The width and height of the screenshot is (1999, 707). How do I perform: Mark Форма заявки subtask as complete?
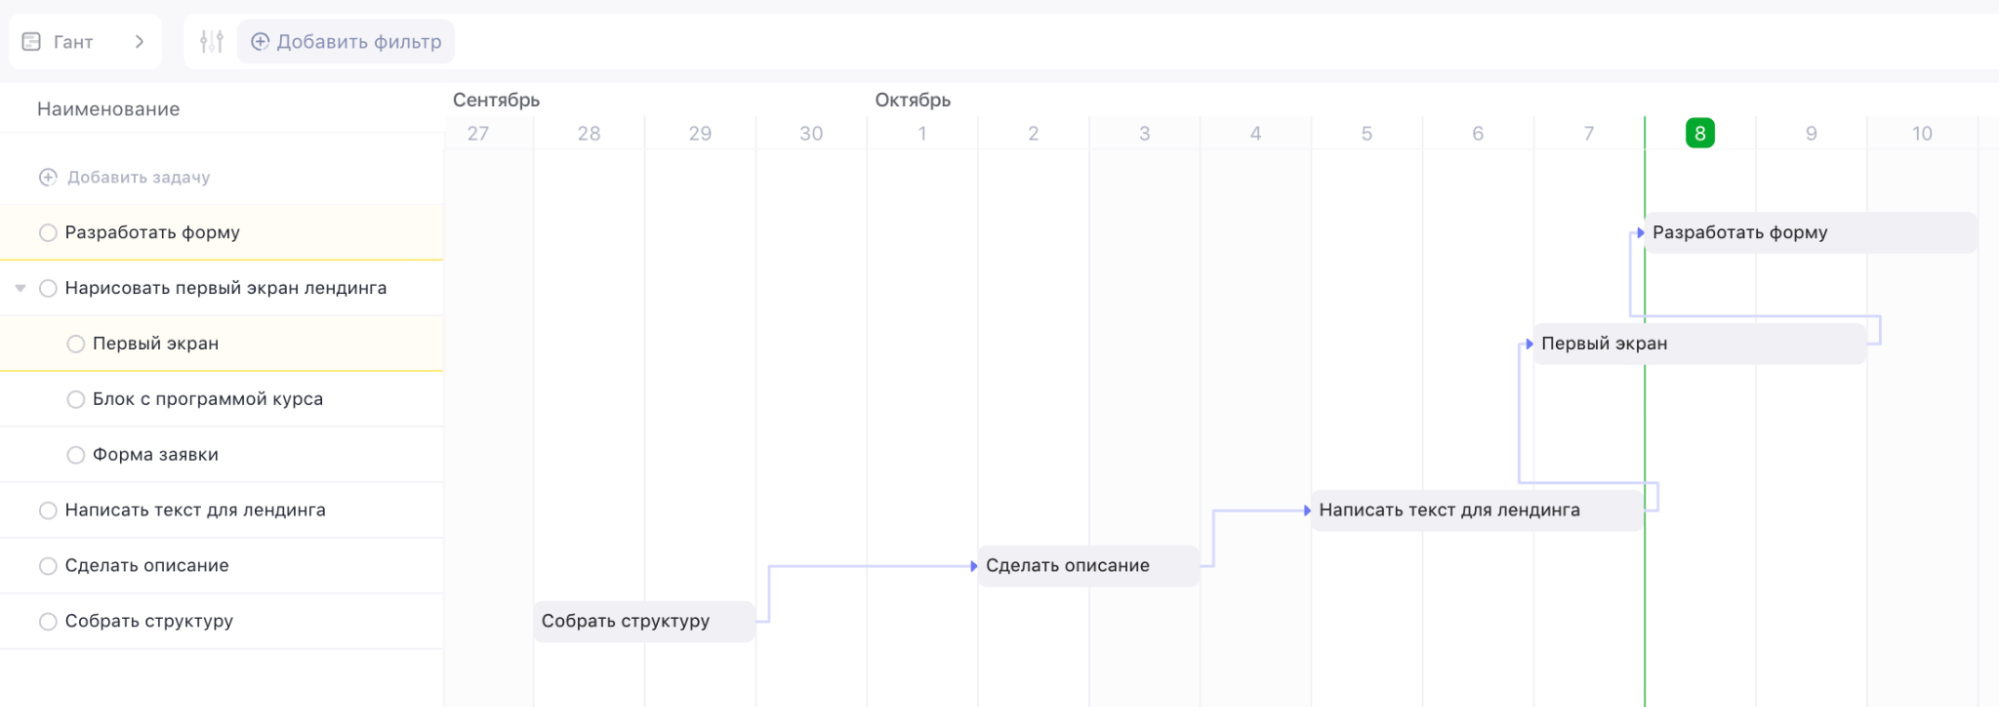76,455
